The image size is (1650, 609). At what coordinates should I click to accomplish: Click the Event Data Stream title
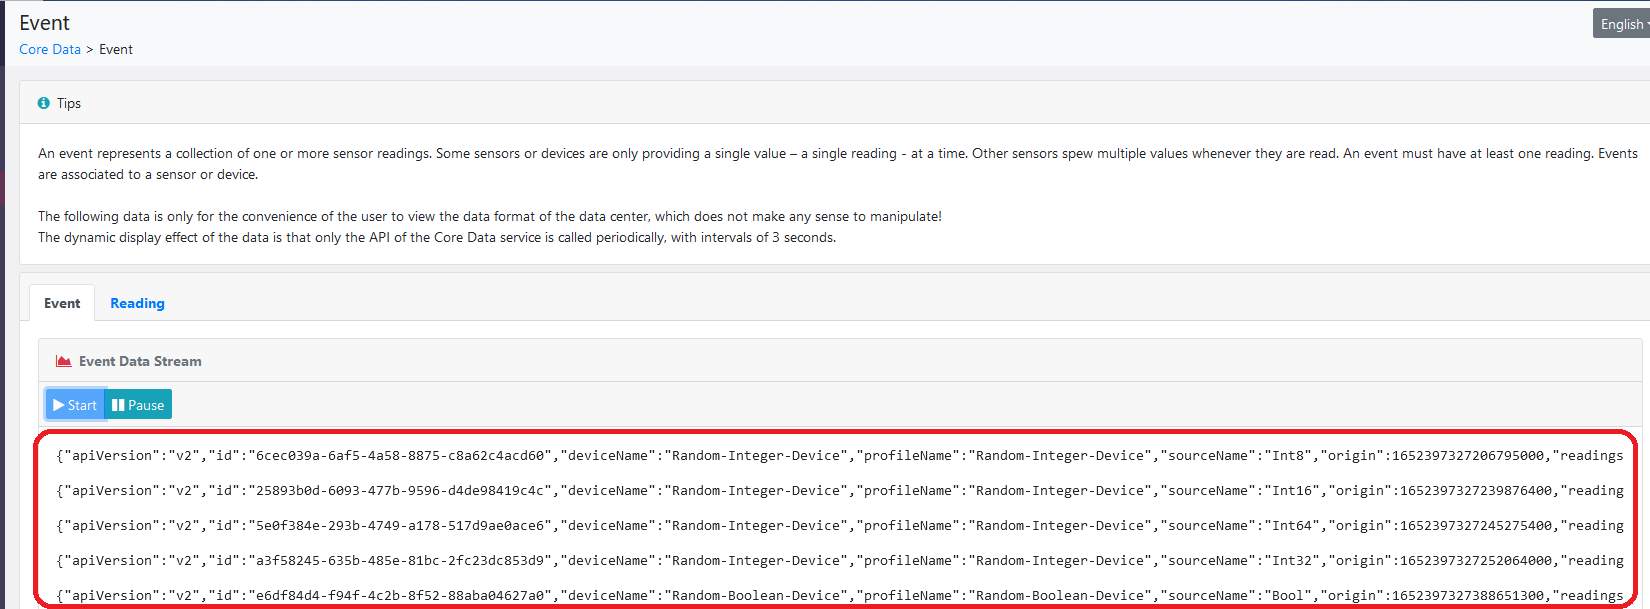[x=140, y=361]
